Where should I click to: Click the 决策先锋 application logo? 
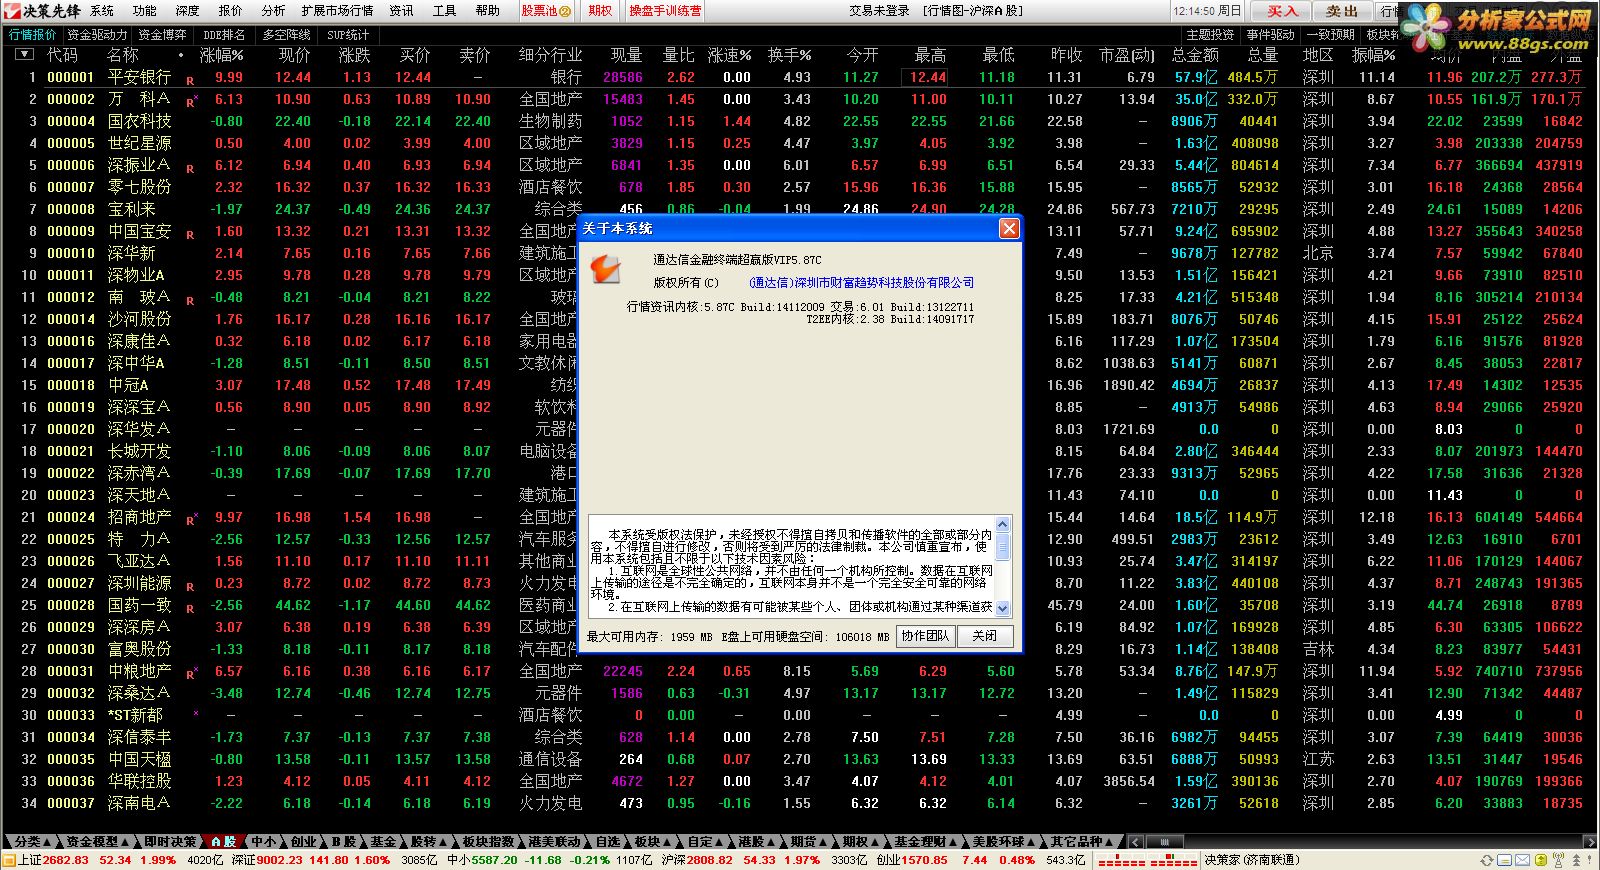pyautogui.click(x=41, y=10)
